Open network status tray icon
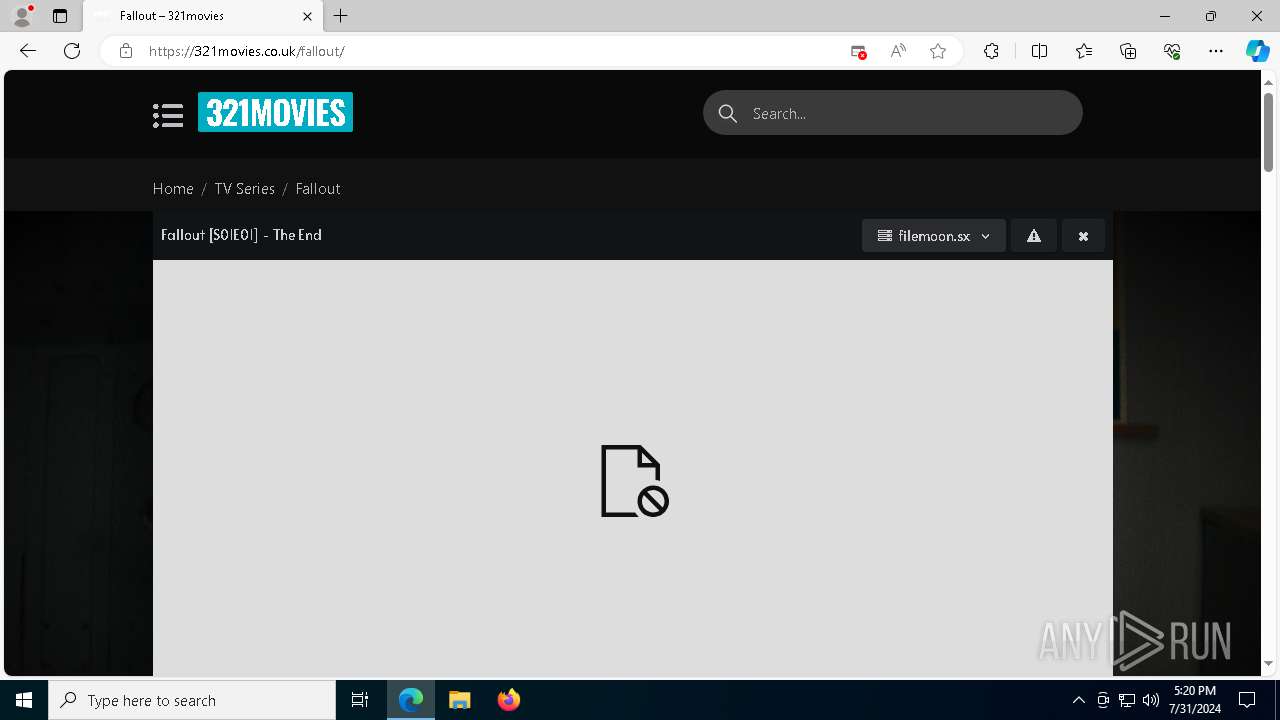The image size is (1280, 720). coord(1127,700)
